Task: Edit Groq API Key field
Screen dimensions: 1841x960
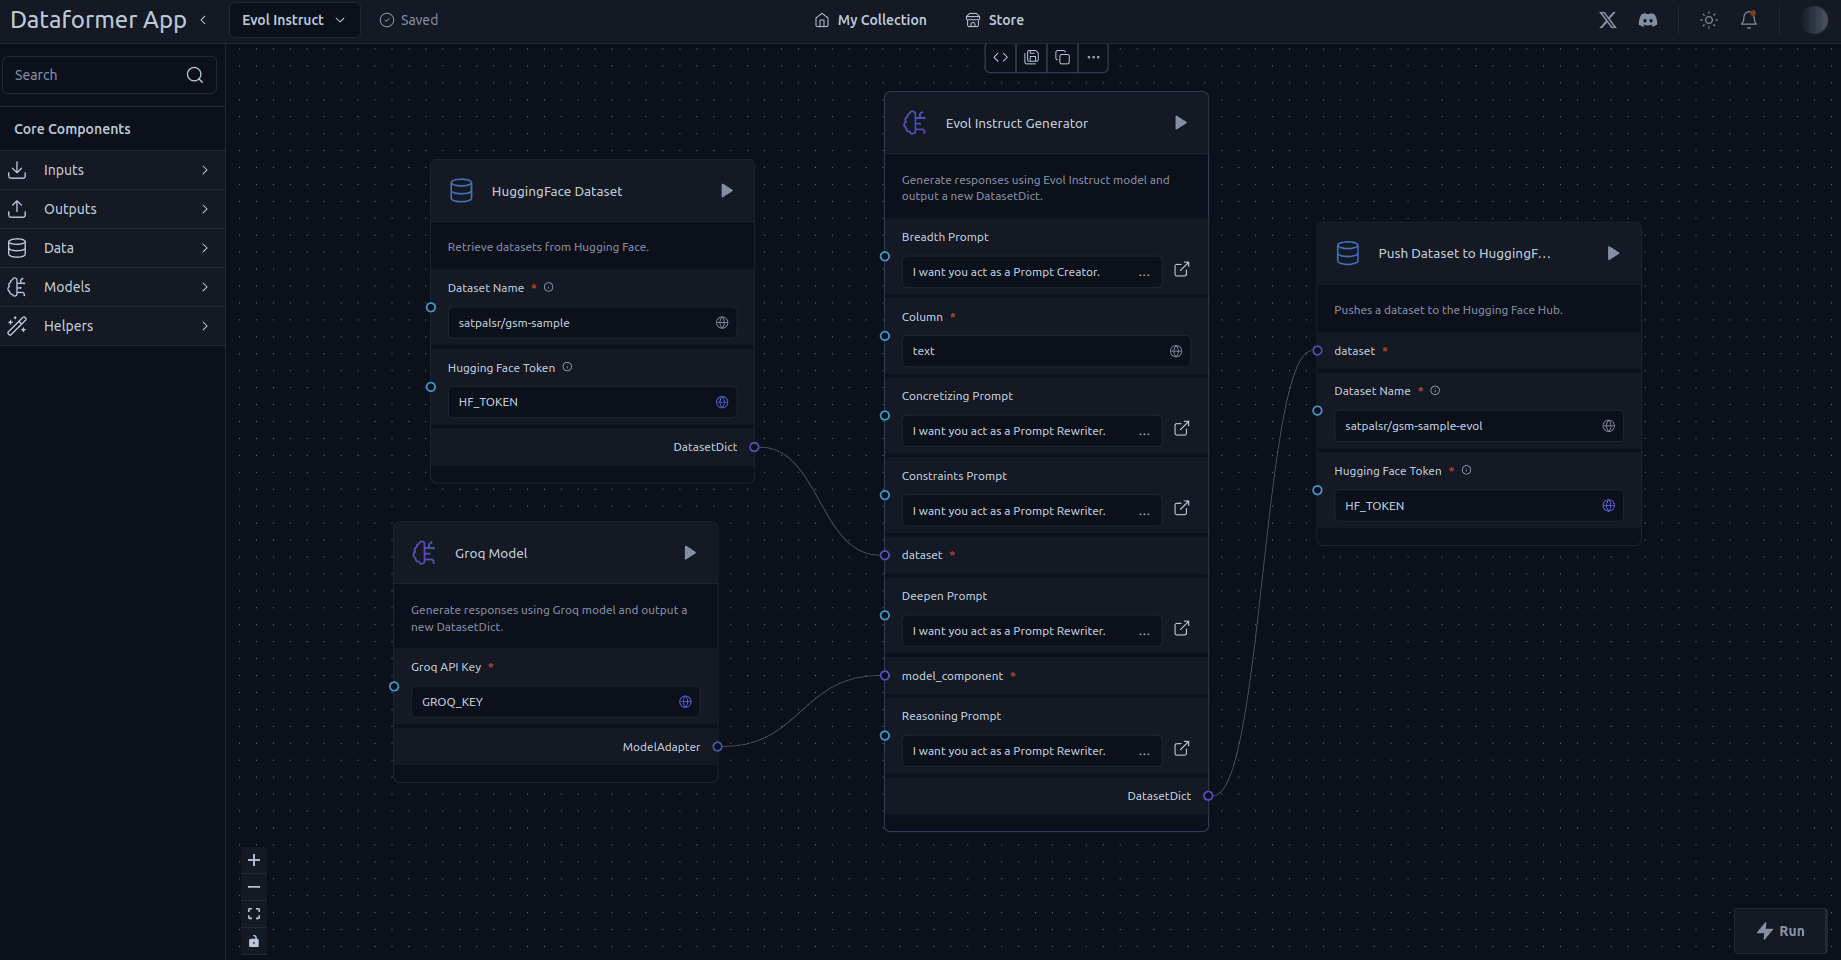Action: coord(555,702)
